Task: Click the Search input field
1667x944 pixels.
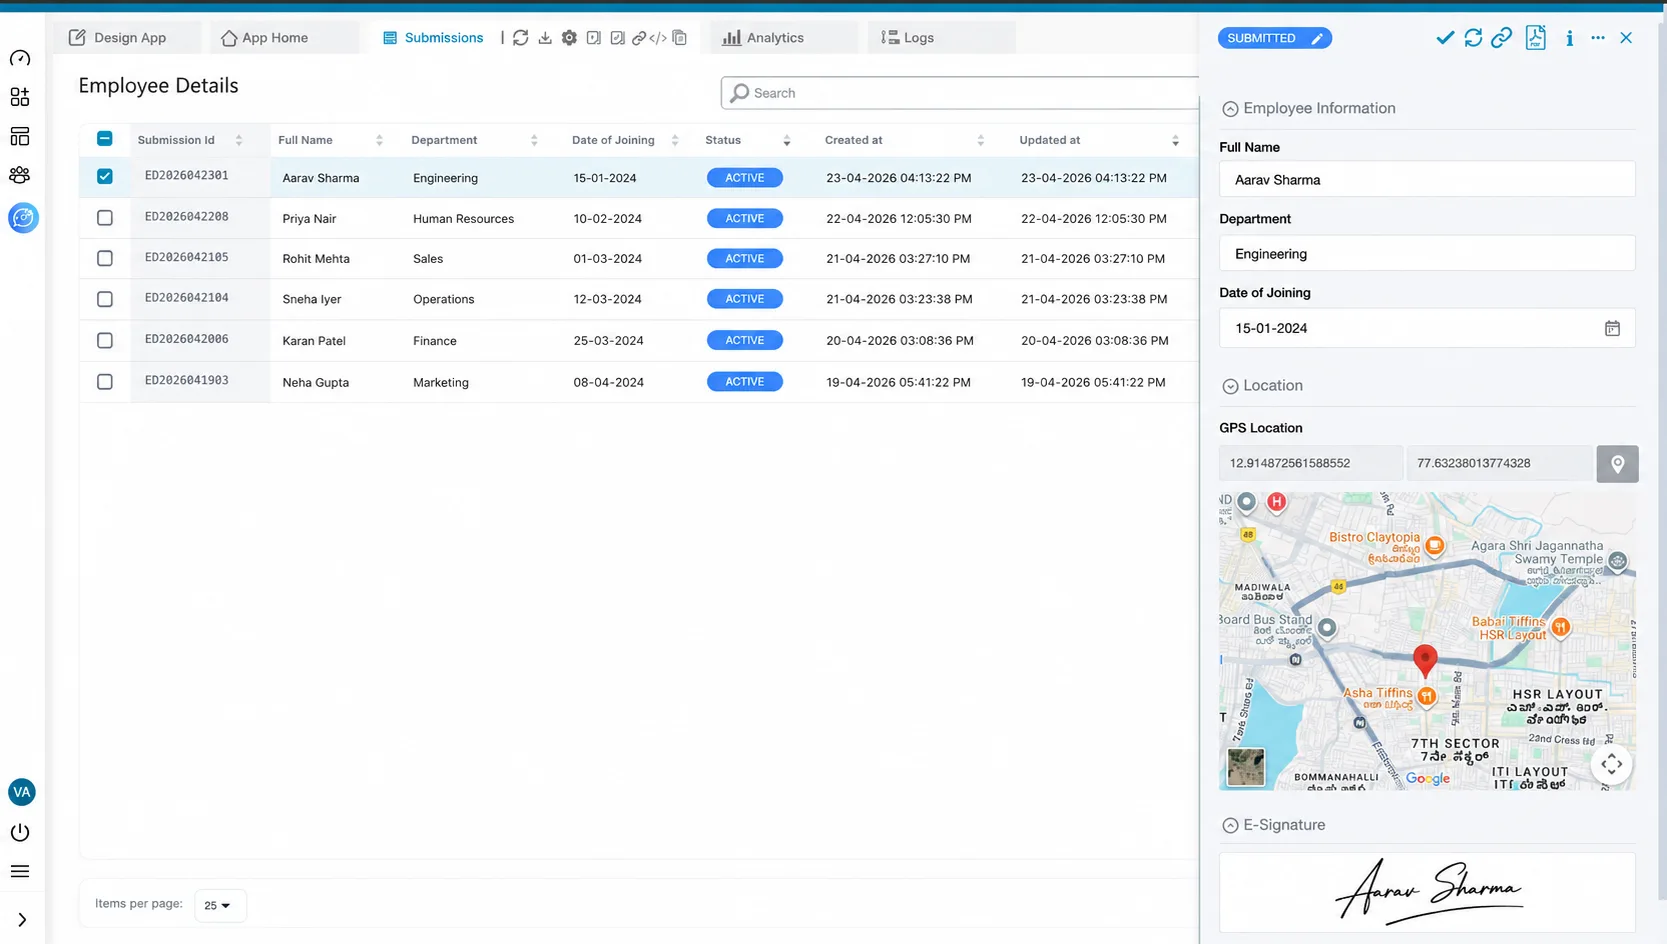Action: point(960,93)
